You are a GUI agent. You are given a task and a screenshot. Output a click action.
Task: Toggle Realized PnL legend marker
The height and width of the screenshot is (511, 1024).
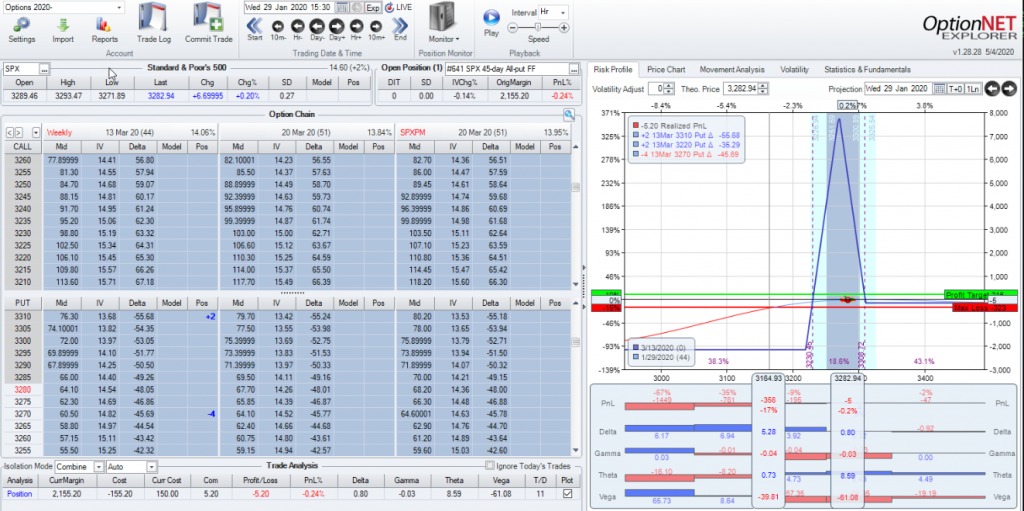pyautogui.click(x=636, y=125)
